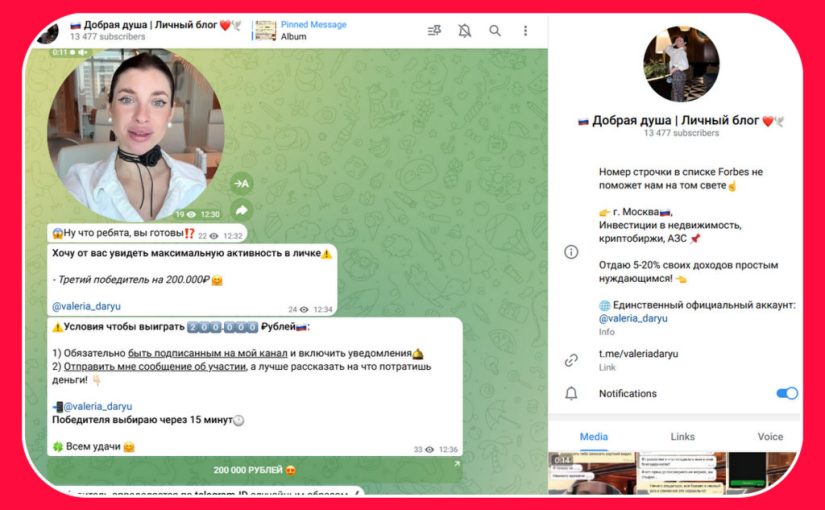
Task: Open the pinned messages list icon
Action: point(434,31)
